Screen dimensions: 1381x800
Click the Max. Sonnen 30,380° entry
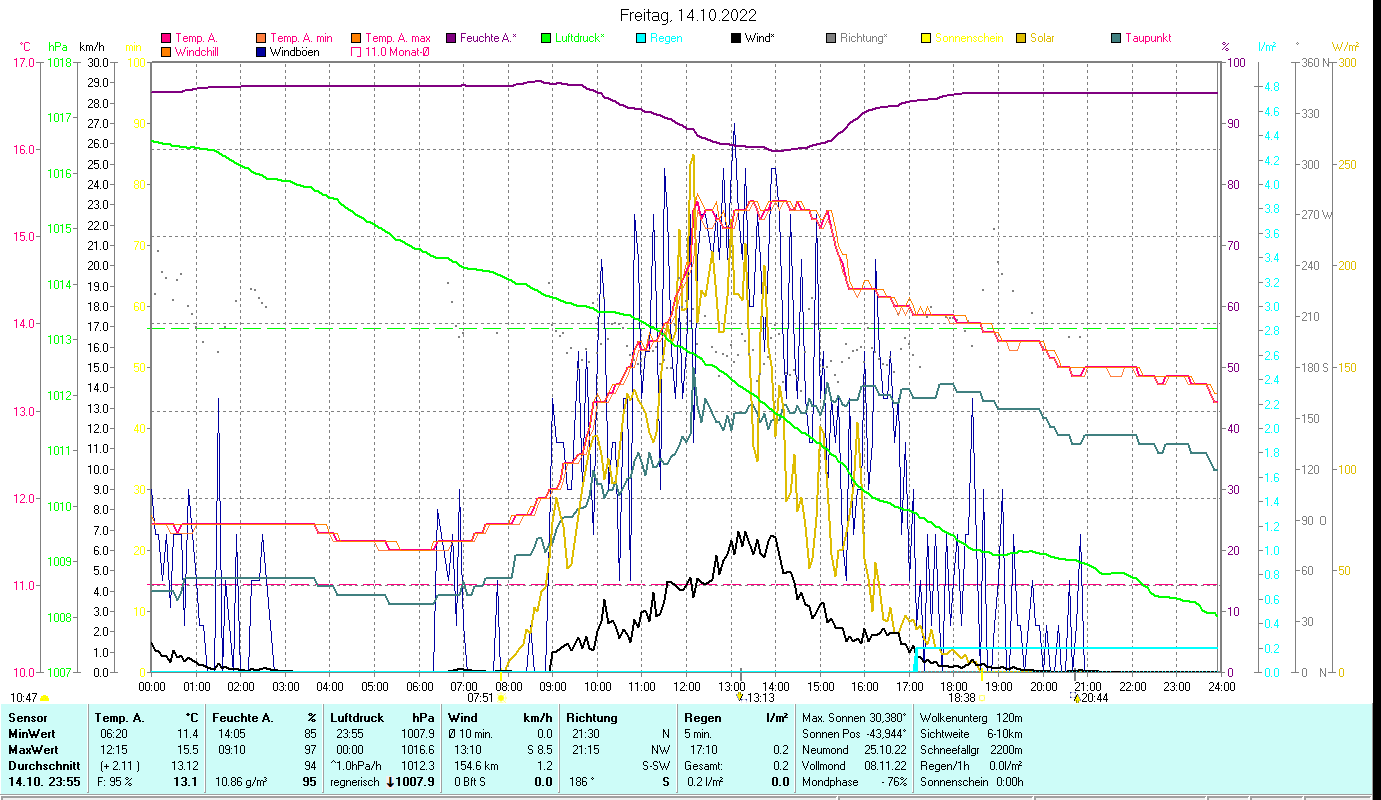click(854, 718)
